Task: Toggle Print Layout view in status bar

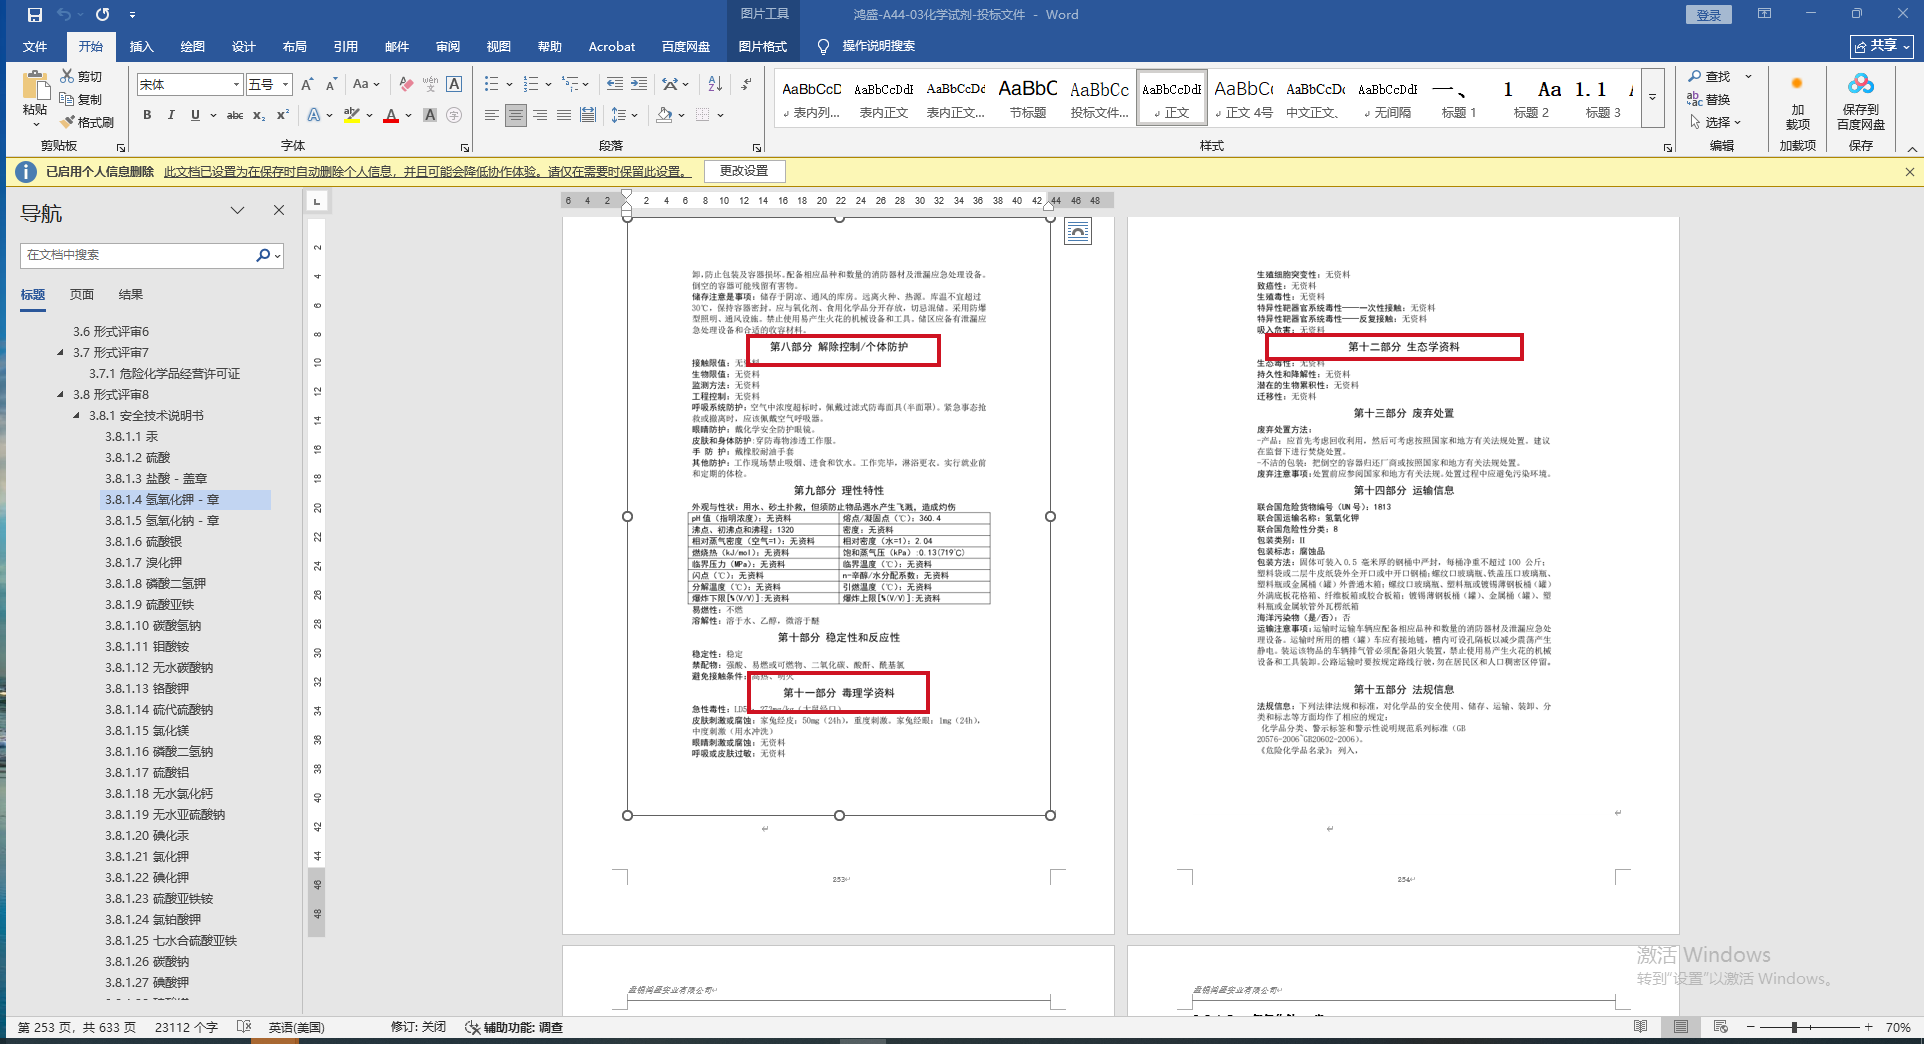Action: [x=1681, y=1027]
